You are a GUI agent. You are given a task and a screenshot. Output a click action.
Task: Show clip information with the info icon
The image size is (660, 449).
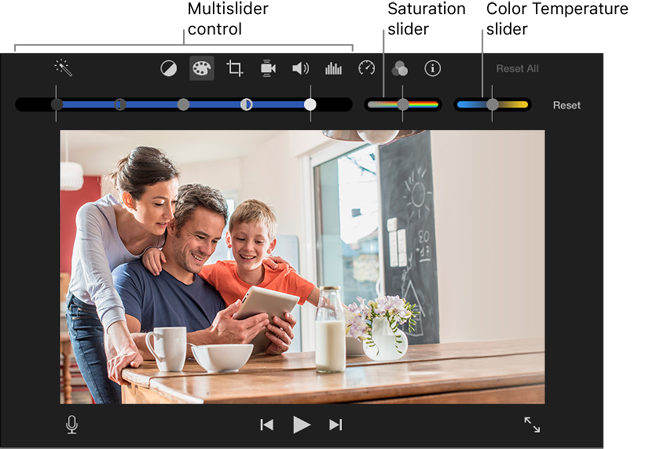pos(432,69)
